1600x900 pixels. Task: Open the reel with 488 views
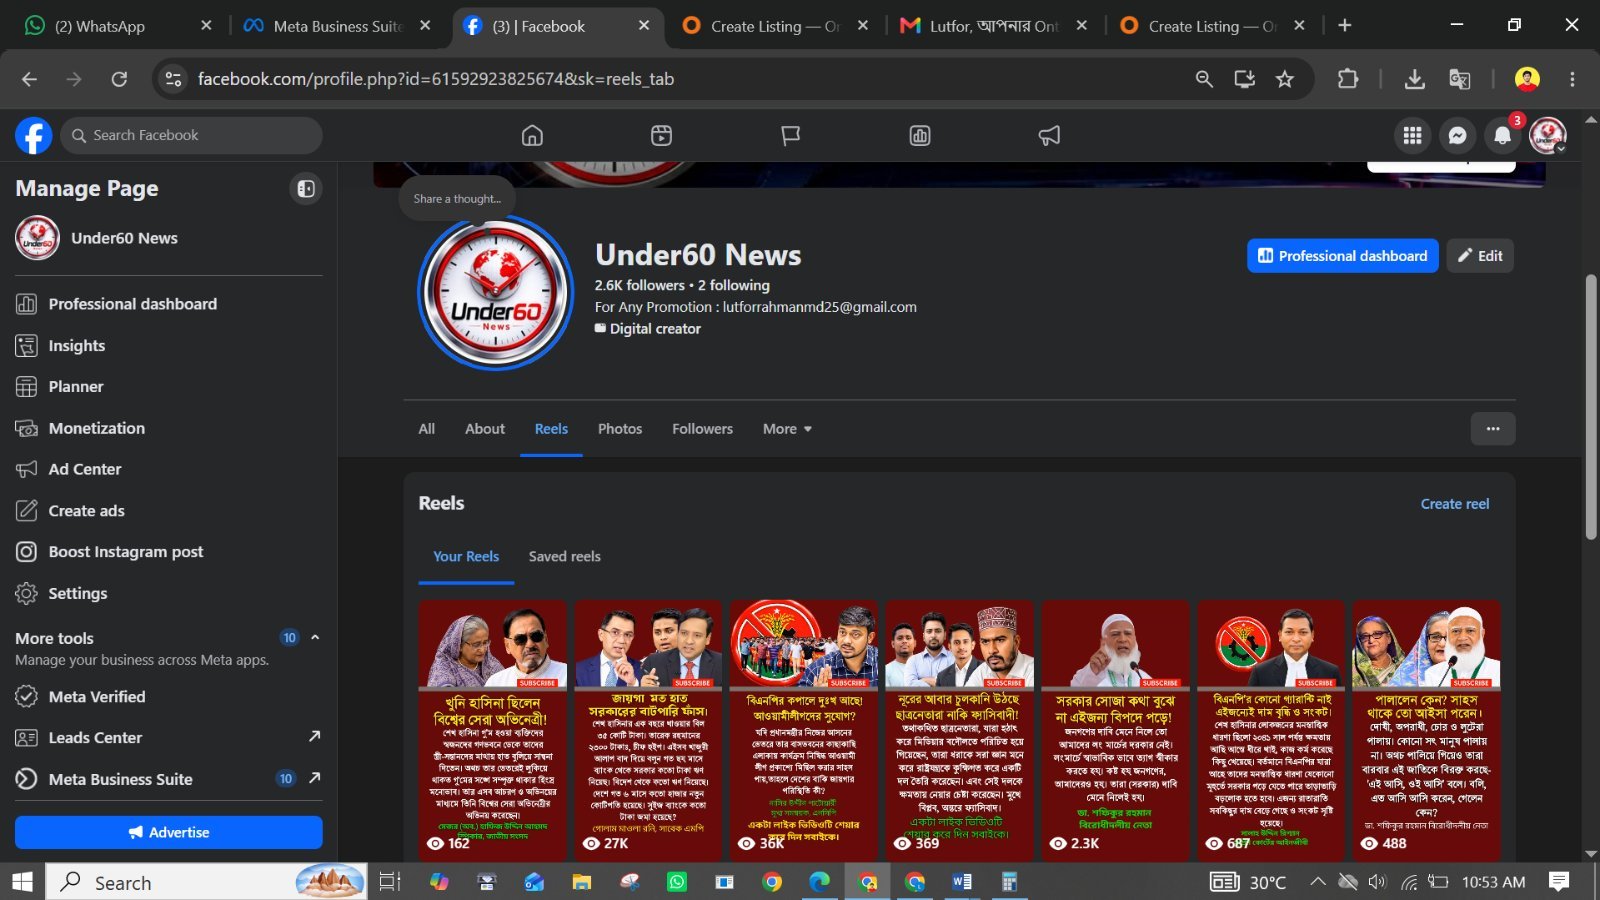tap(1426, 730)
